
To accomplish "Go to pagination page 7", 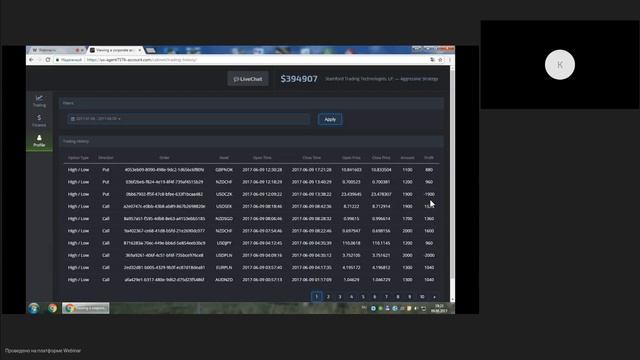I will click(386, 297).
